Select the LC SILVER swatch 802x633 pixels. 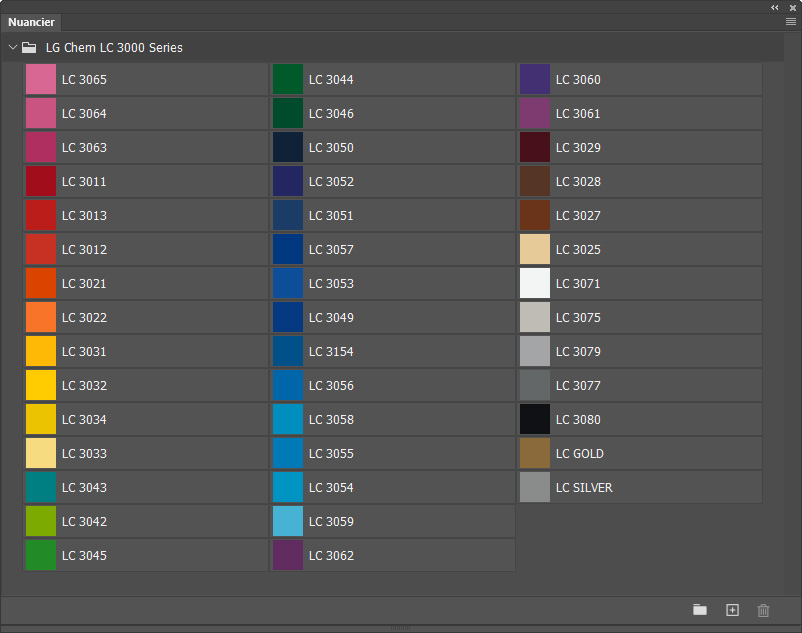pyautogui.click(x=535, y=487)
